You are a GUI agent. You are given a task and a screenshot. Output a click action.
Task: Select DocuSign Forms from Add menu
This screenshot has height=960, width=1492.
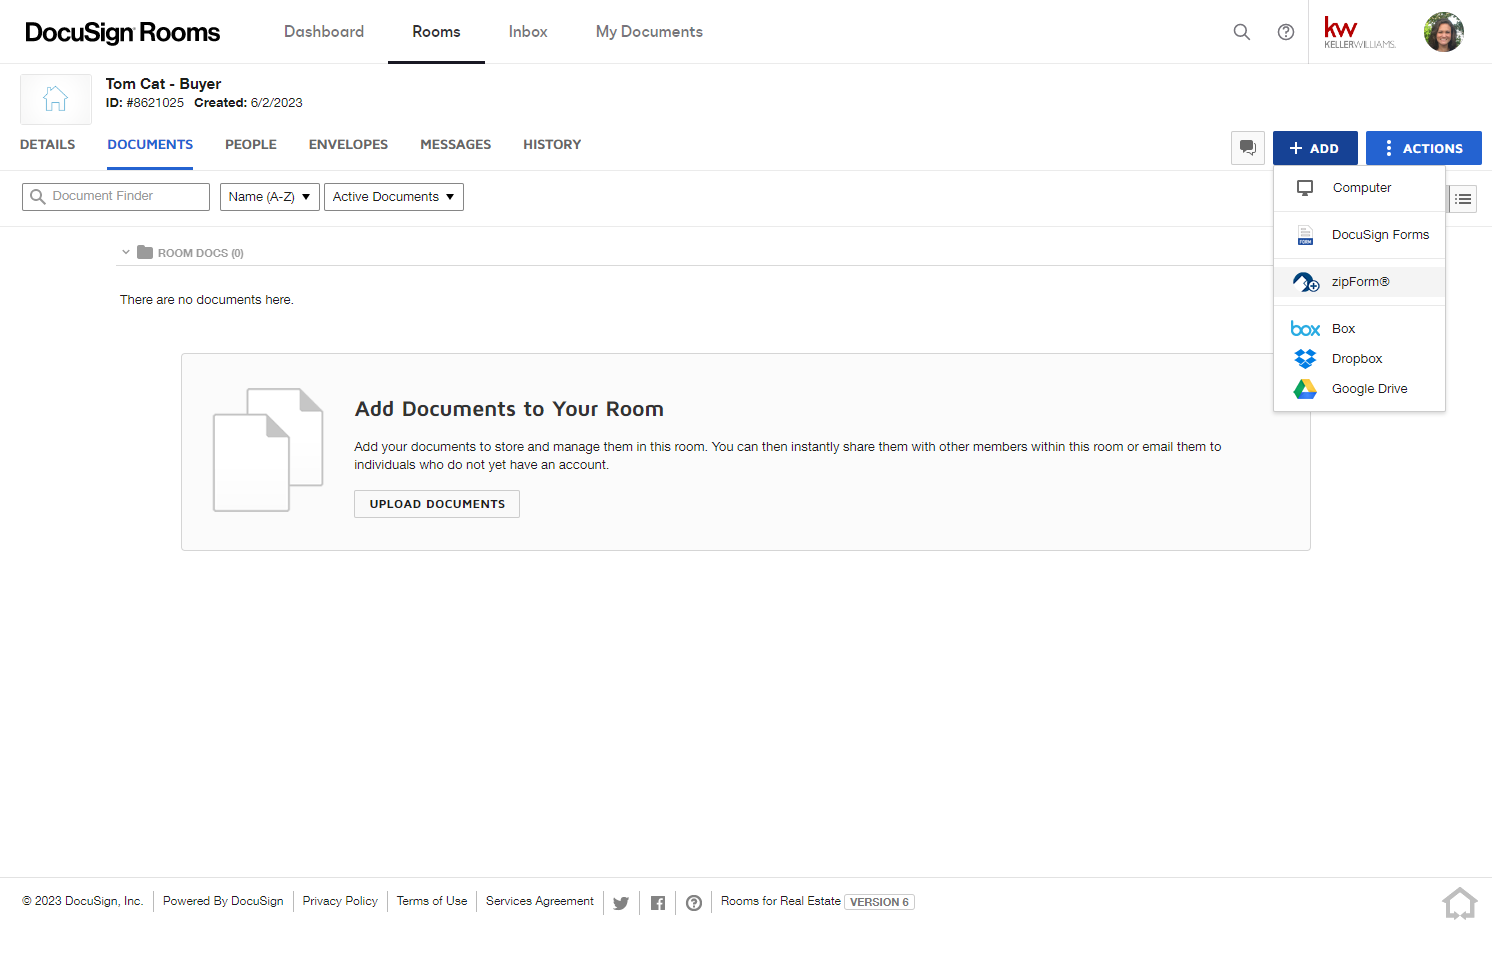(x=1359, y=235)
